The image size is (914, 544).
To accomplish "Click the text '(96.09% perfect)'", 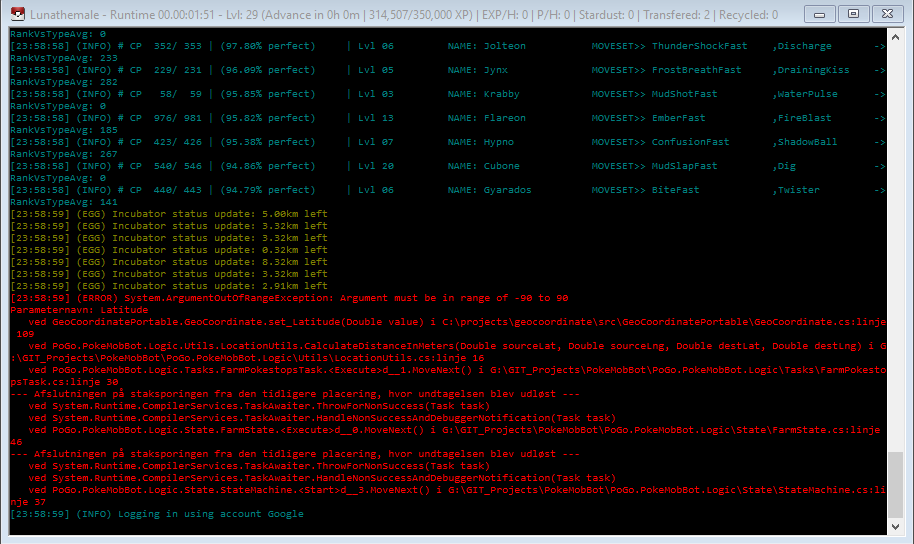I will (268, 70).
